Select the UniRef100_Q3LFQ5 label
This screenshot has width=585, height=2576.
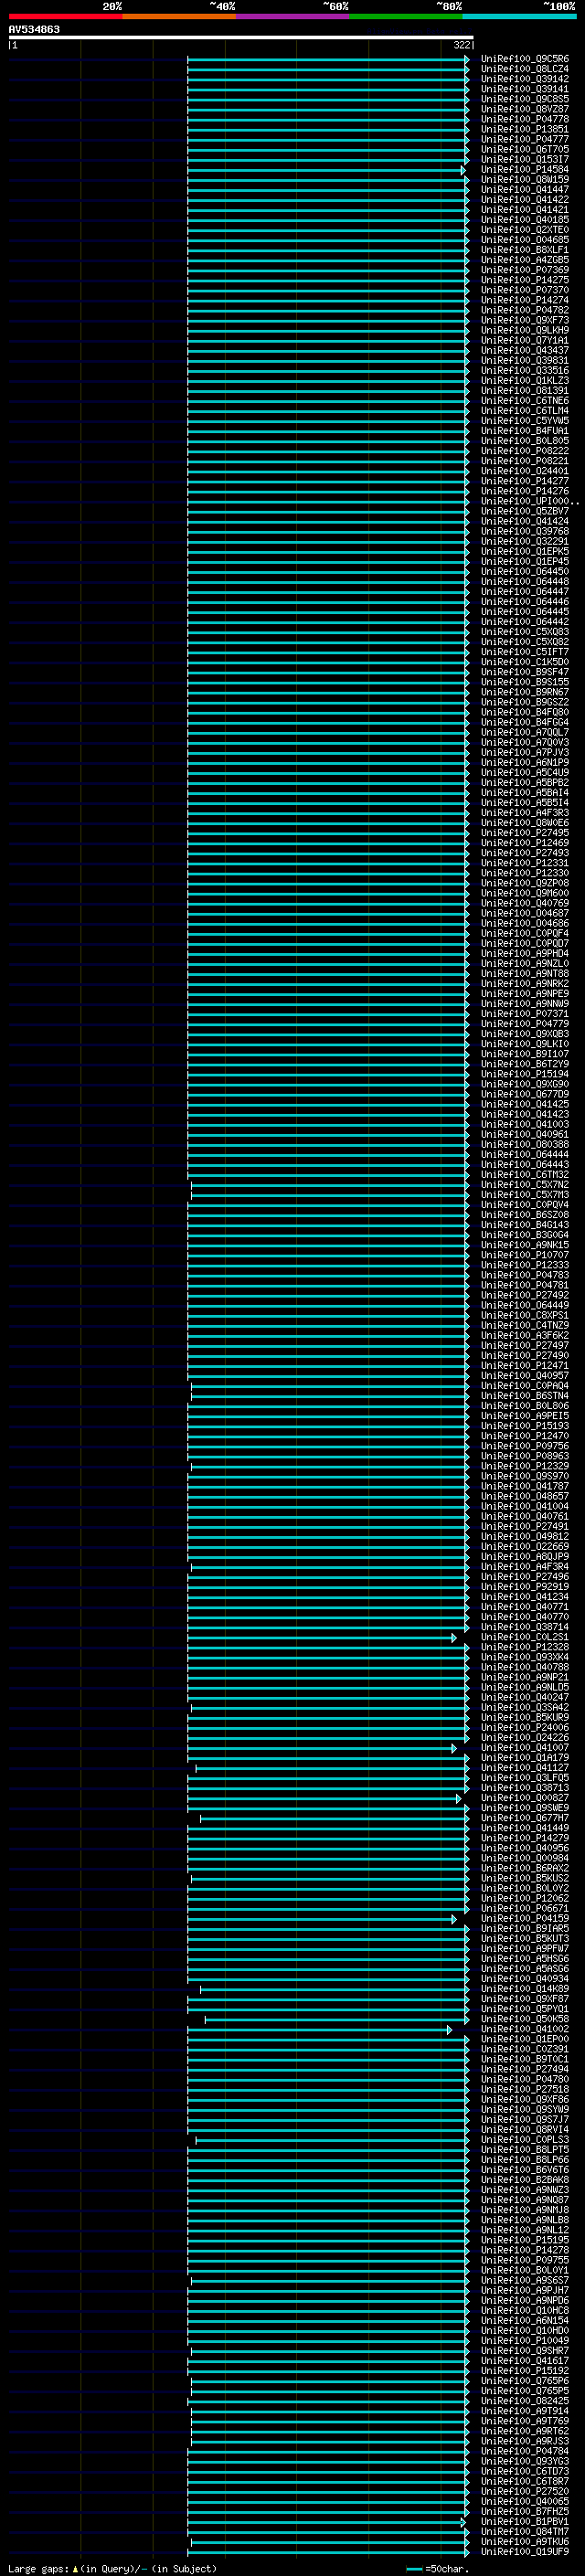click(x=525, y=1778)
